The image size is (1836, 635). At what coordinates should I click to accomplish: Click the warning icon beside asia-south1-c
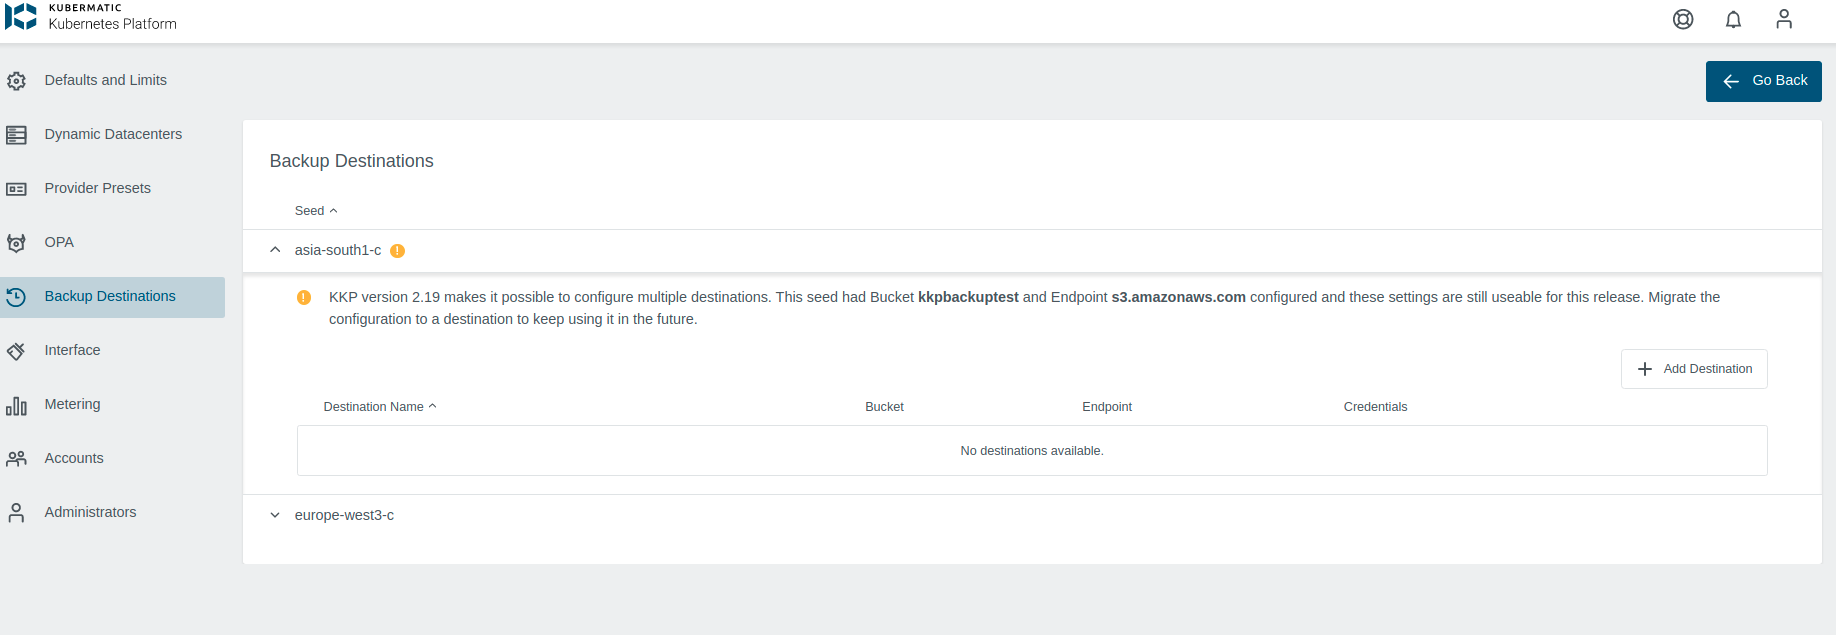tap(397, 251)
